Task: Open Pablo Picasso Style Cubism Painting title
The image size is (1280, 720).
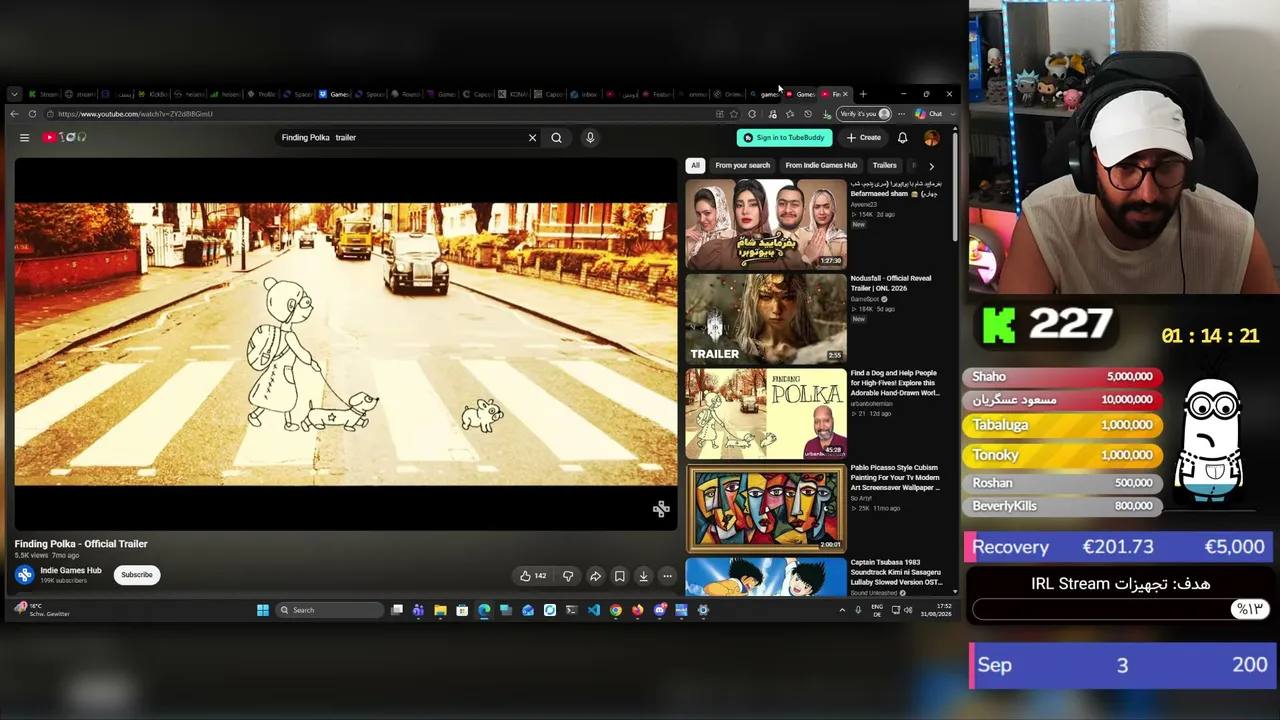Action: click(895, 477)
